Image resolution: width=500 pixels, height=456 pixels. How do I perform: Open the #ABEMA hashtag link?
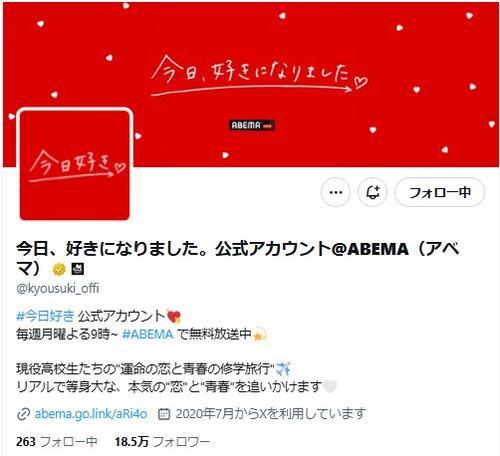coord(148,334)
